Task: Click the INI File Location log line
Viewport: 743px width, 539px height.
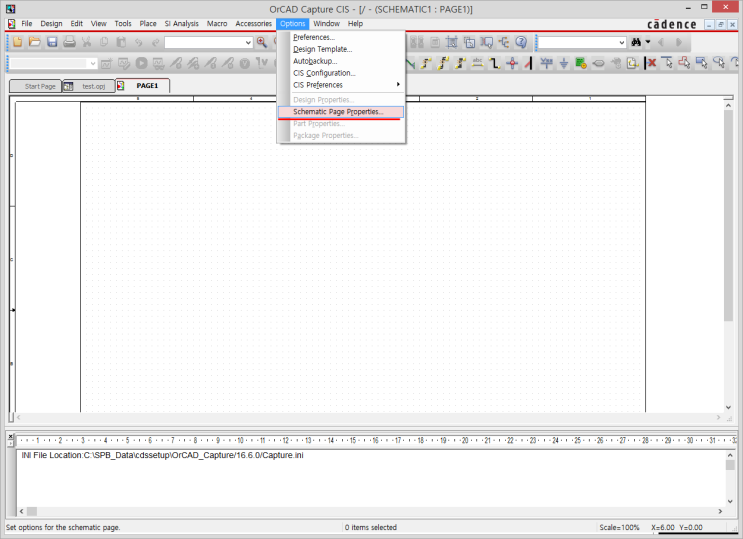Action: (x=162, y=455)
